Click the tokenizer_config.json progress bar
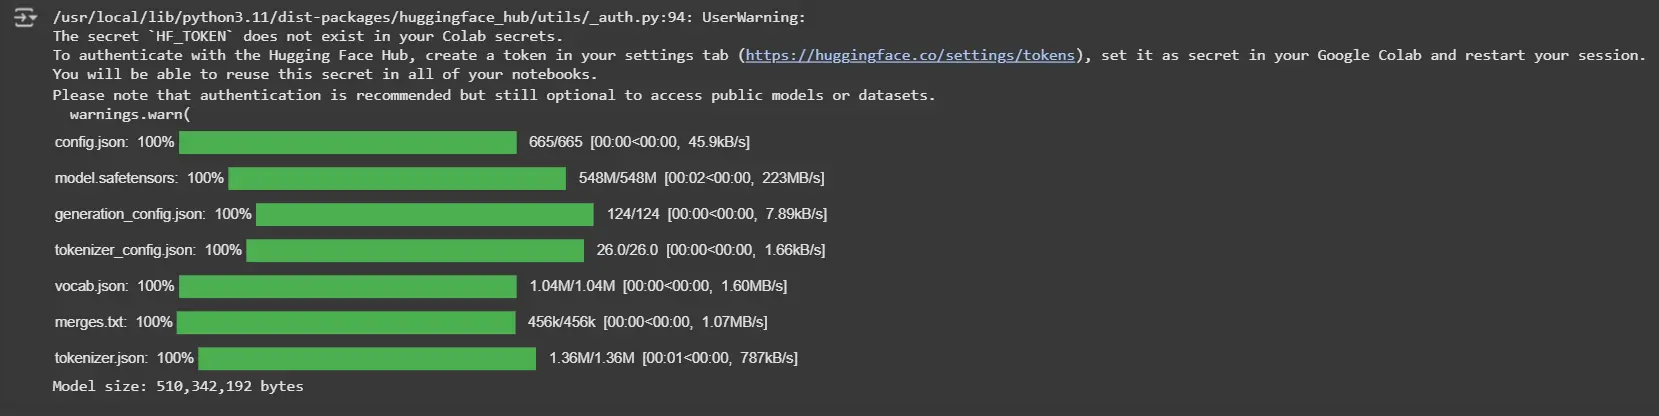This screenshot has width=1659, height=416. click(x=415, y=251)
